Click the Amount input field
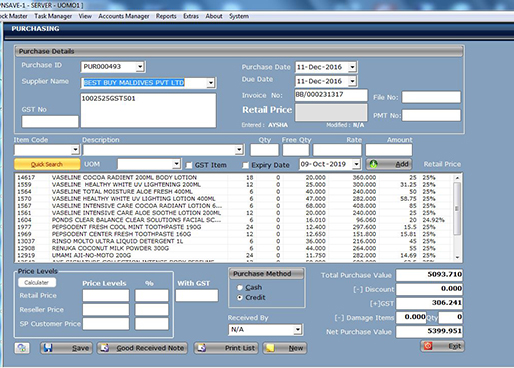The image size is (514, 368). coord(389,150)
